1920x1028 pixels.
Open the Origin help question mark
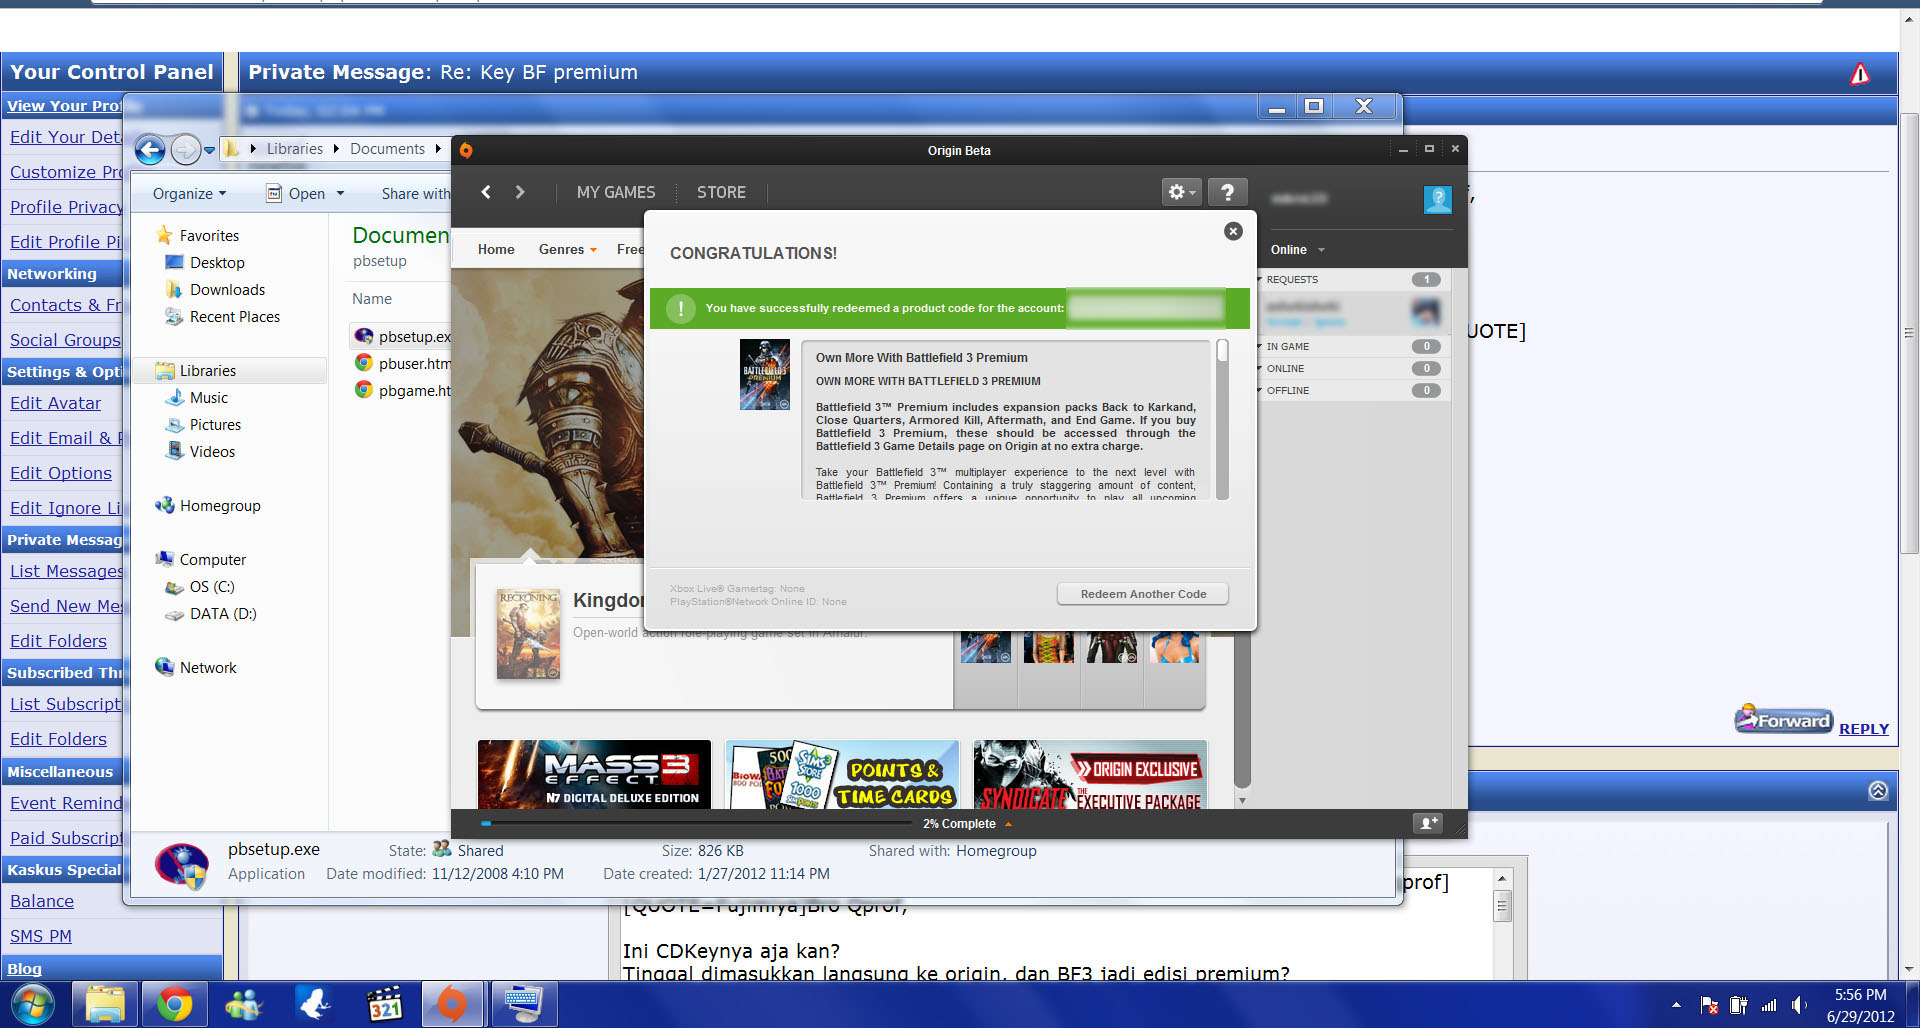click(1227, 192)
